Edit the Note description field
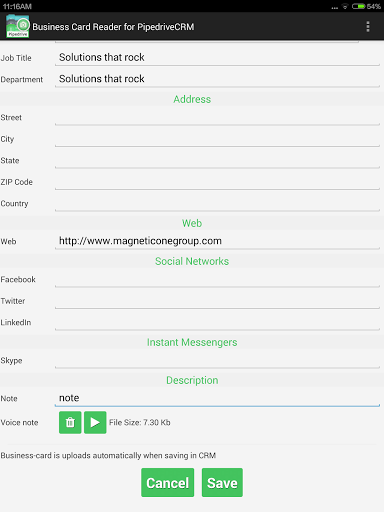Image resolution: width=384 pixels, height=512 pixels. pos(217,398)
